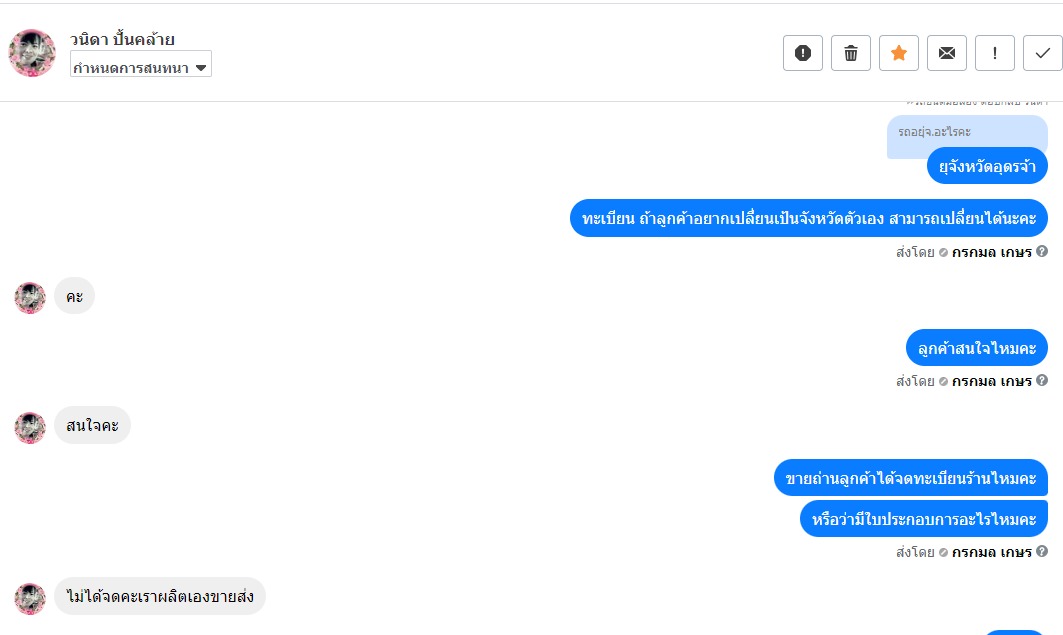Screen dimensions: 1063x635
Task: Select the ยุจังหวัดอุตรจ้า message bubble
Action: point(987,166)
